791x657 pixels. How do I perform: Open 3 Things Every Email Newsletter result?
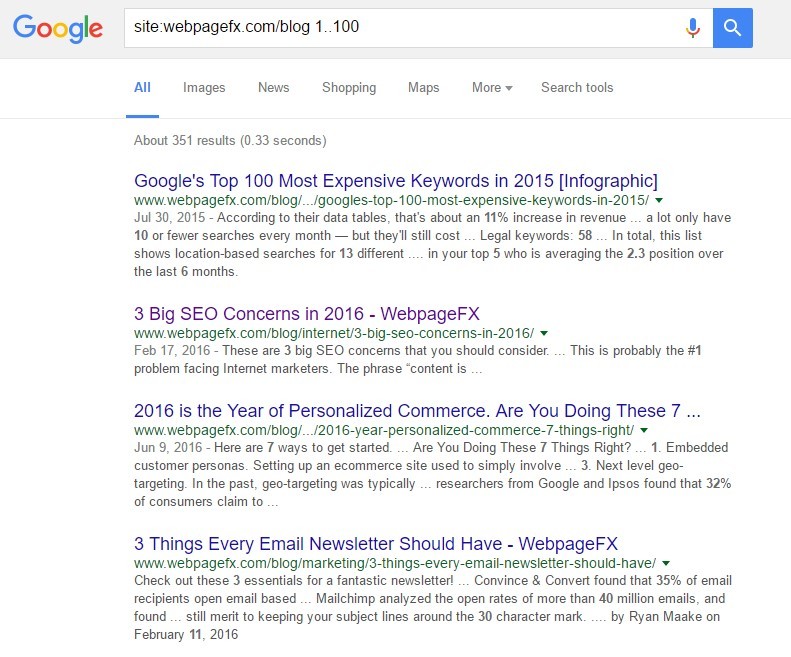(x=376, y=544)
